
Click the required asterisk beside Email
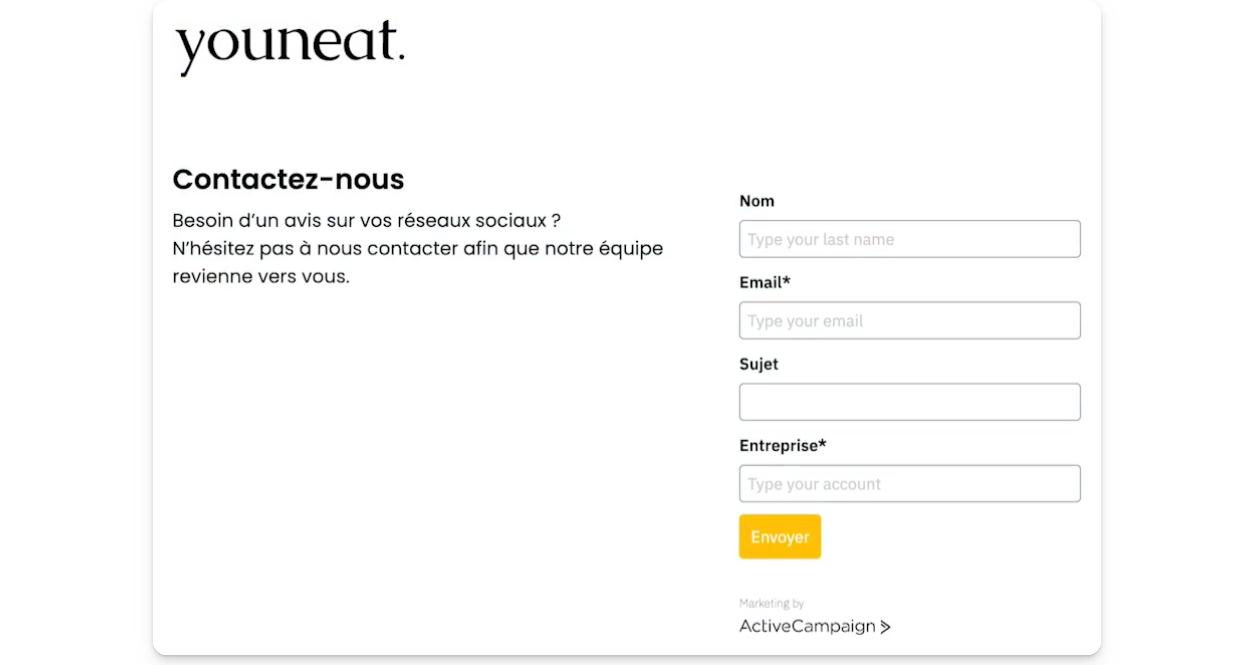point(787,282)
